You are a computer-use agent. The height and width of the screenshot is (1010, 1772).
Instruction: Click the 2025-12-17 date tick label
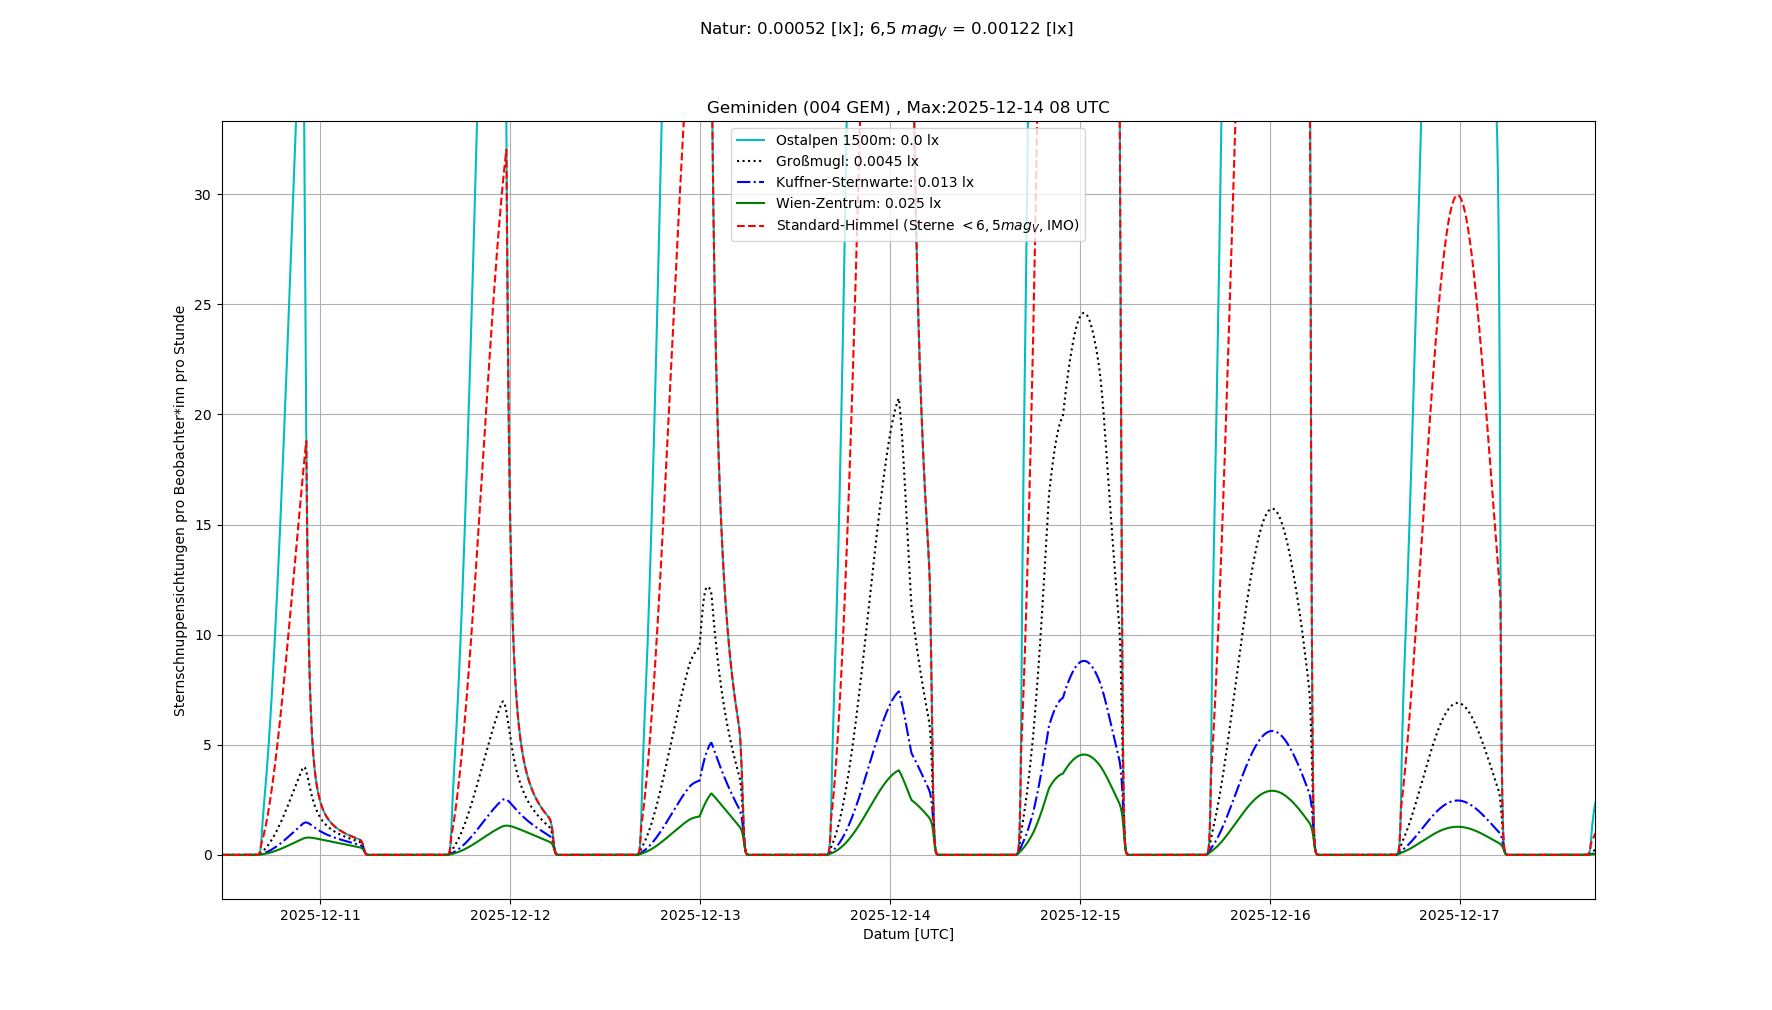(x=1459, y=915)
